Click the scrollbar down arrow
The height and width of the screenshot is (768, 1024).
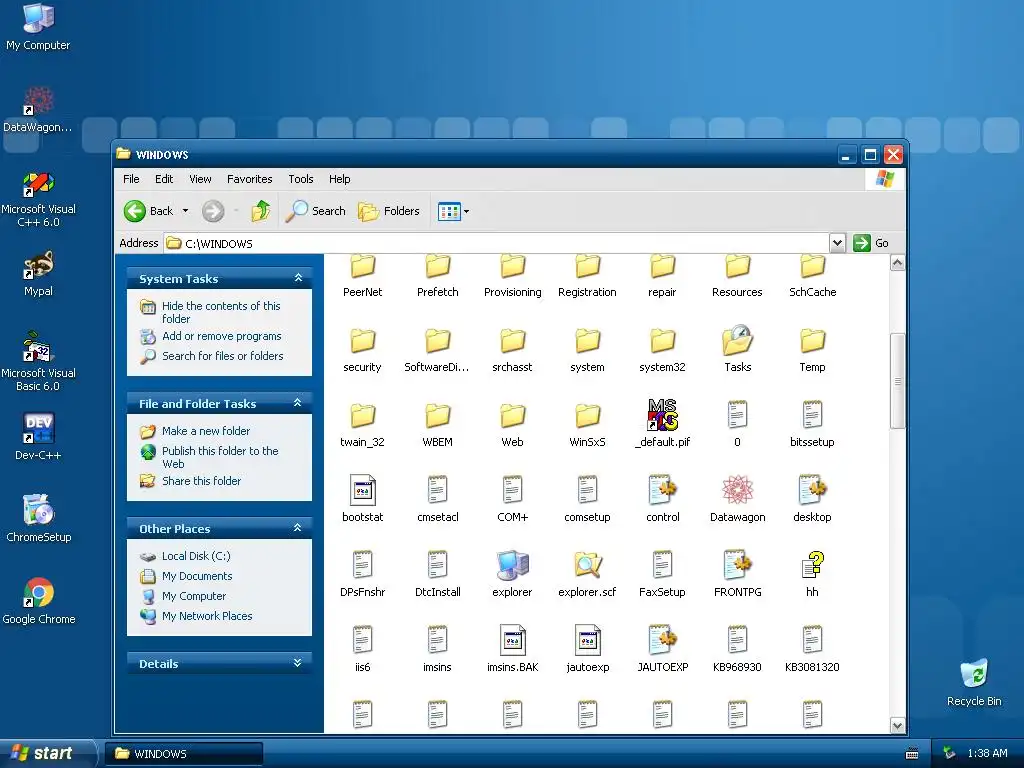click(x=897, y=726)
